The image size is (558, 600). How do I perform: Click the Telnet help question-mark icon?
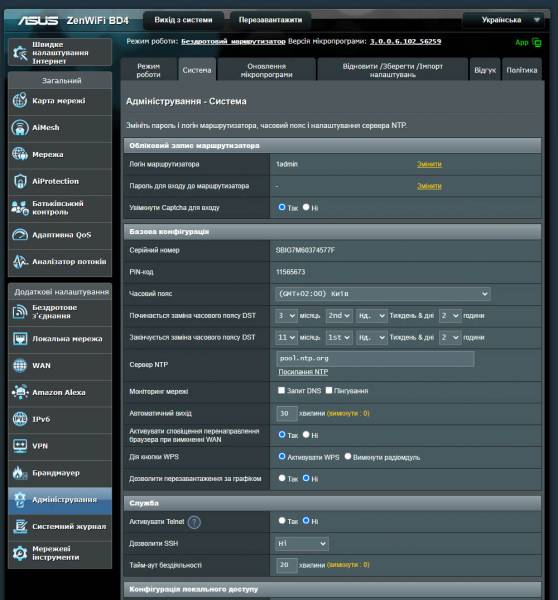click(194, 522)
